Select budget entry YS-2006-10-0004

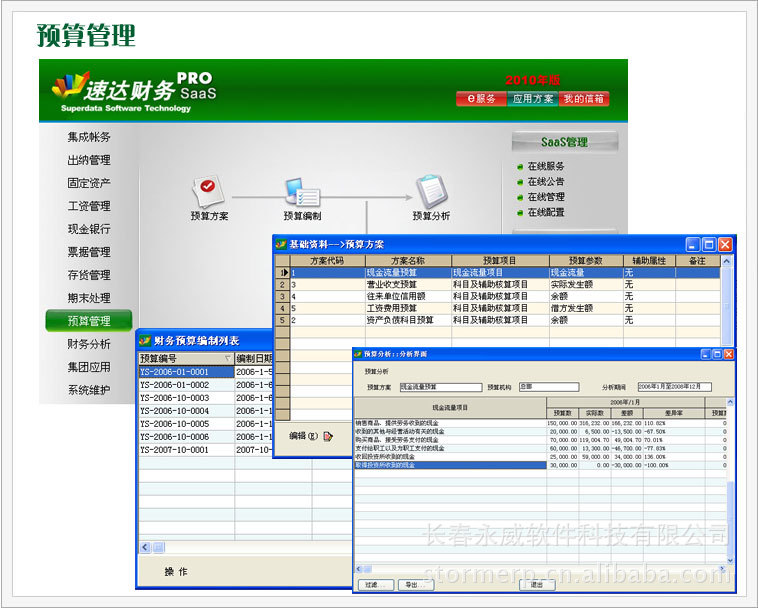[x=186, y=411]
